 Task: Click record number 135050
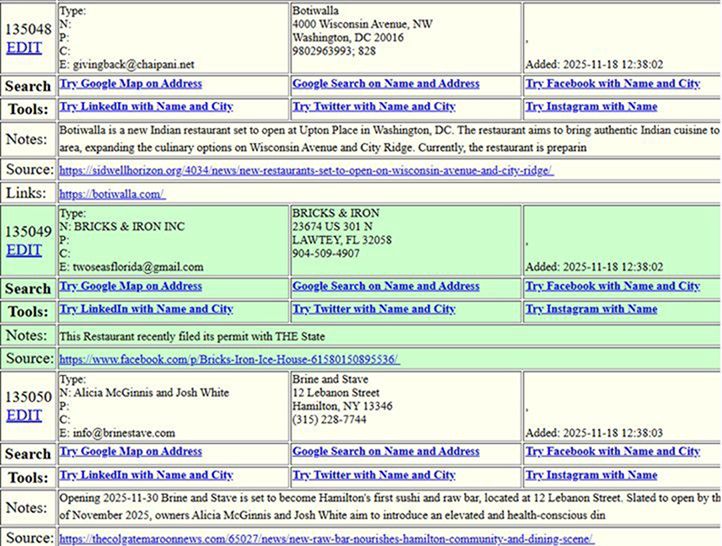[x=29, y=397]
